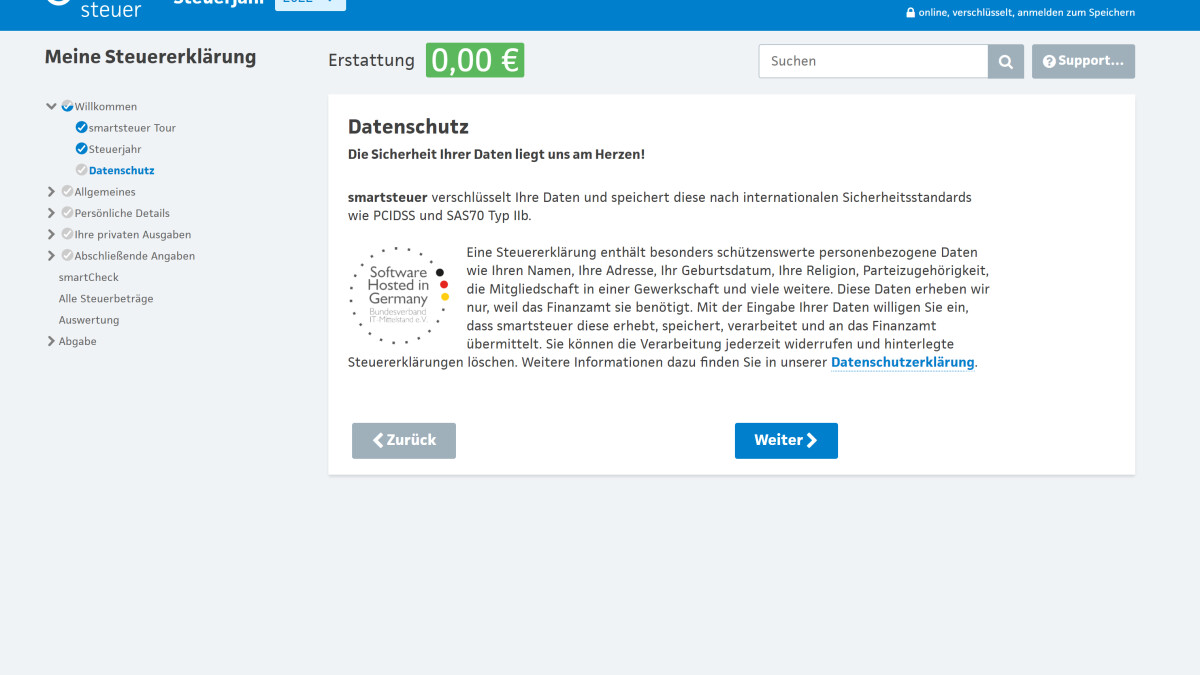
Task: Click the Zurück button
Action: [403, 440]
